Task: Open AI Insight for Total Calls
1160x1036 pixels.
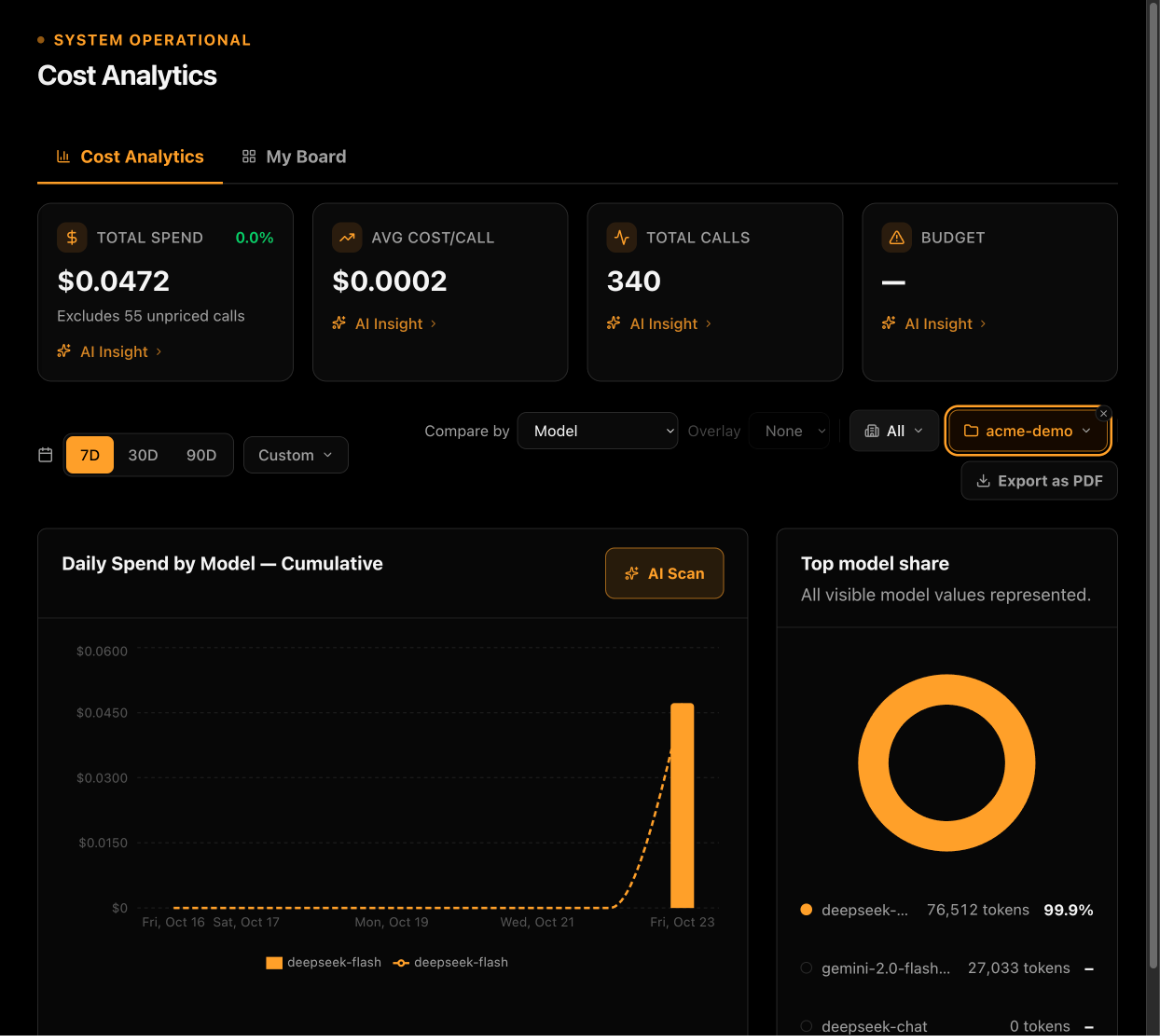Action: (x=658, y=323)
